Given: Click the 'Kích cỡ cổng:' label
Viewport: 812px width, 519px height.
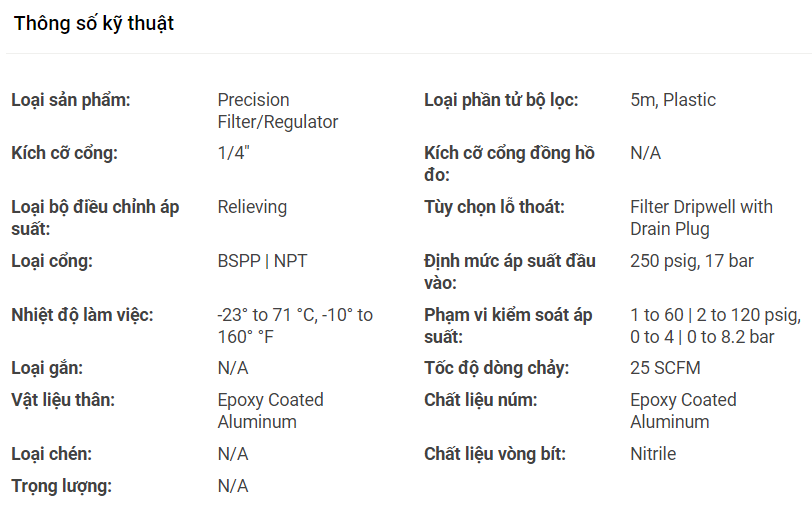Looking at the screenshot, I should pyautogui.click(x=64, y=154).
